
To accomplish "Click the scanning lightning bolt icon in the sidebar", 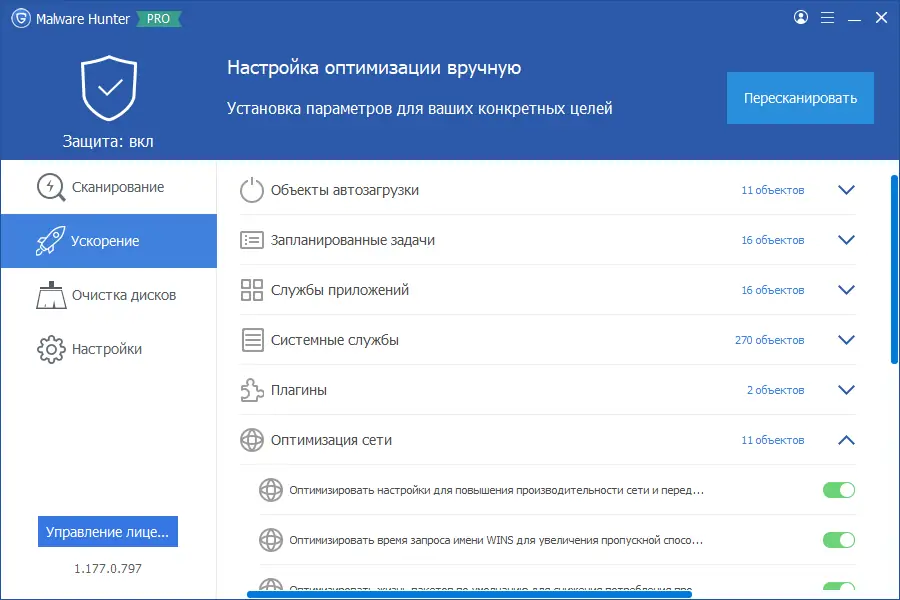I will click(x=48, y=186).
